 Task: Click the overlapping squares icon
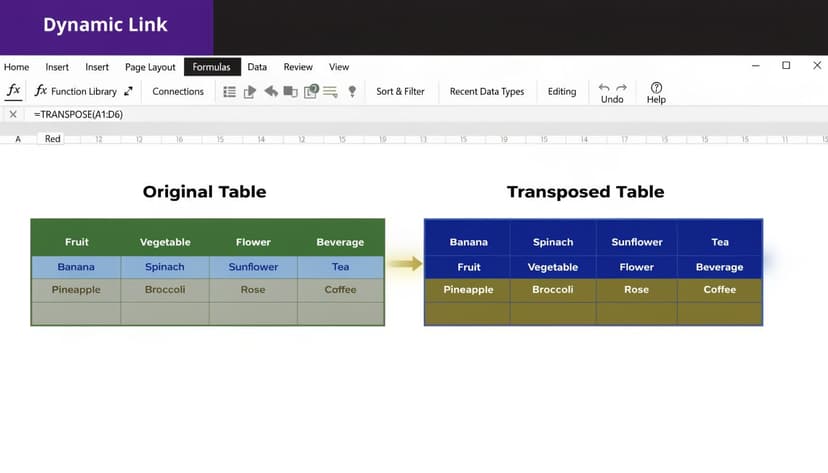coord(290,92)
